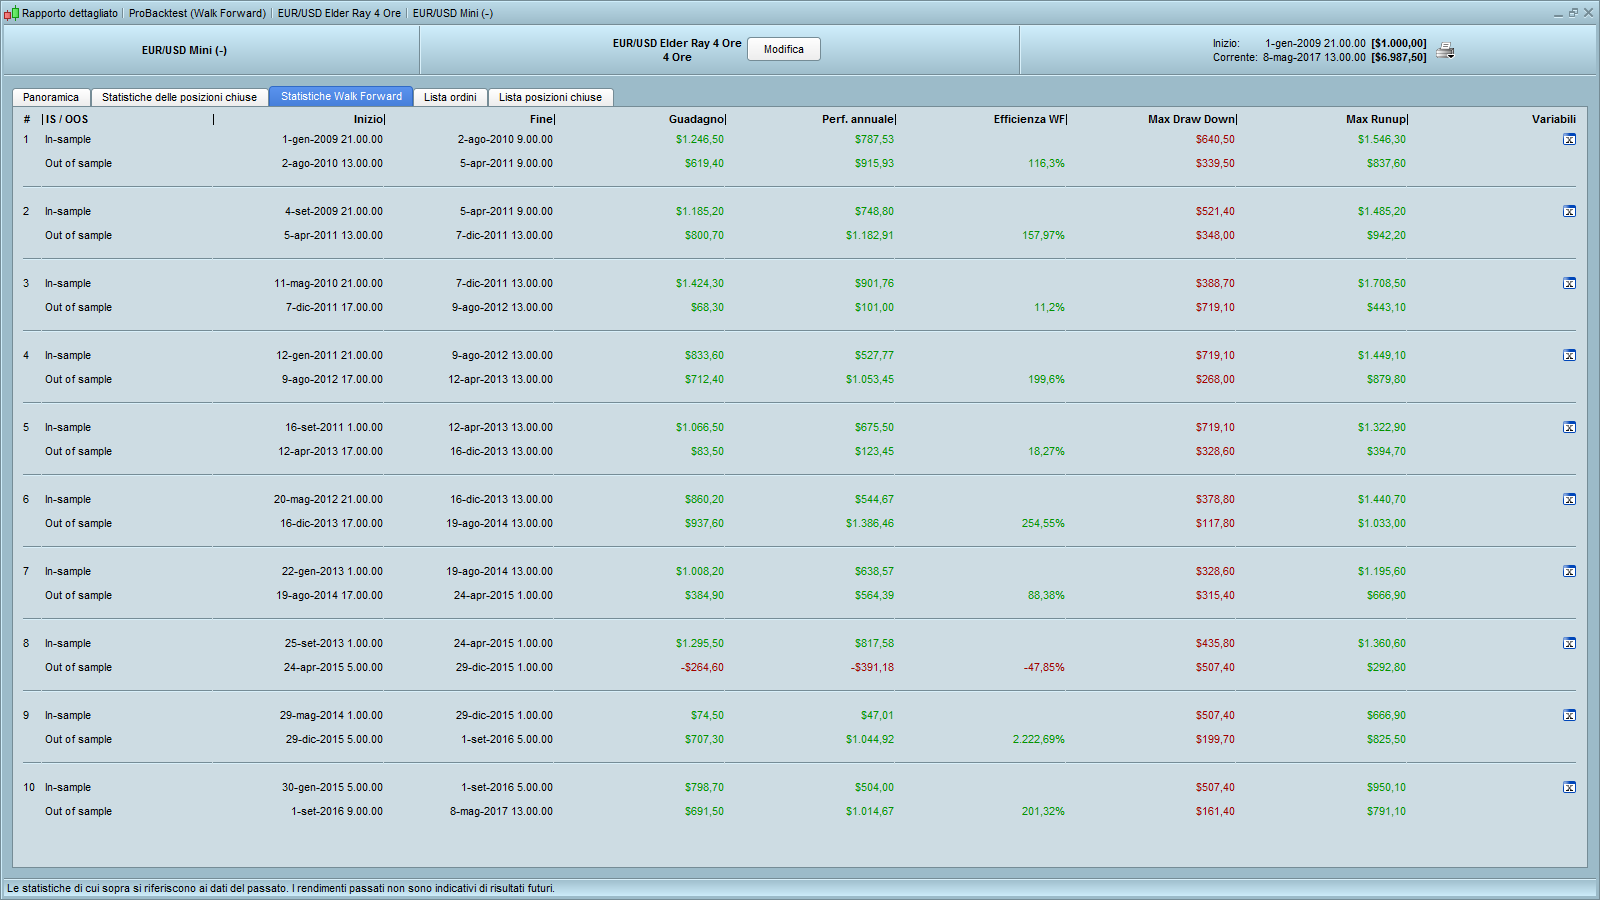Open variables icon for walk-forward row 1
Image resolution: width=1600 pixels, height=900 pixels.
pyautogui.click(x=1569, y=140)
